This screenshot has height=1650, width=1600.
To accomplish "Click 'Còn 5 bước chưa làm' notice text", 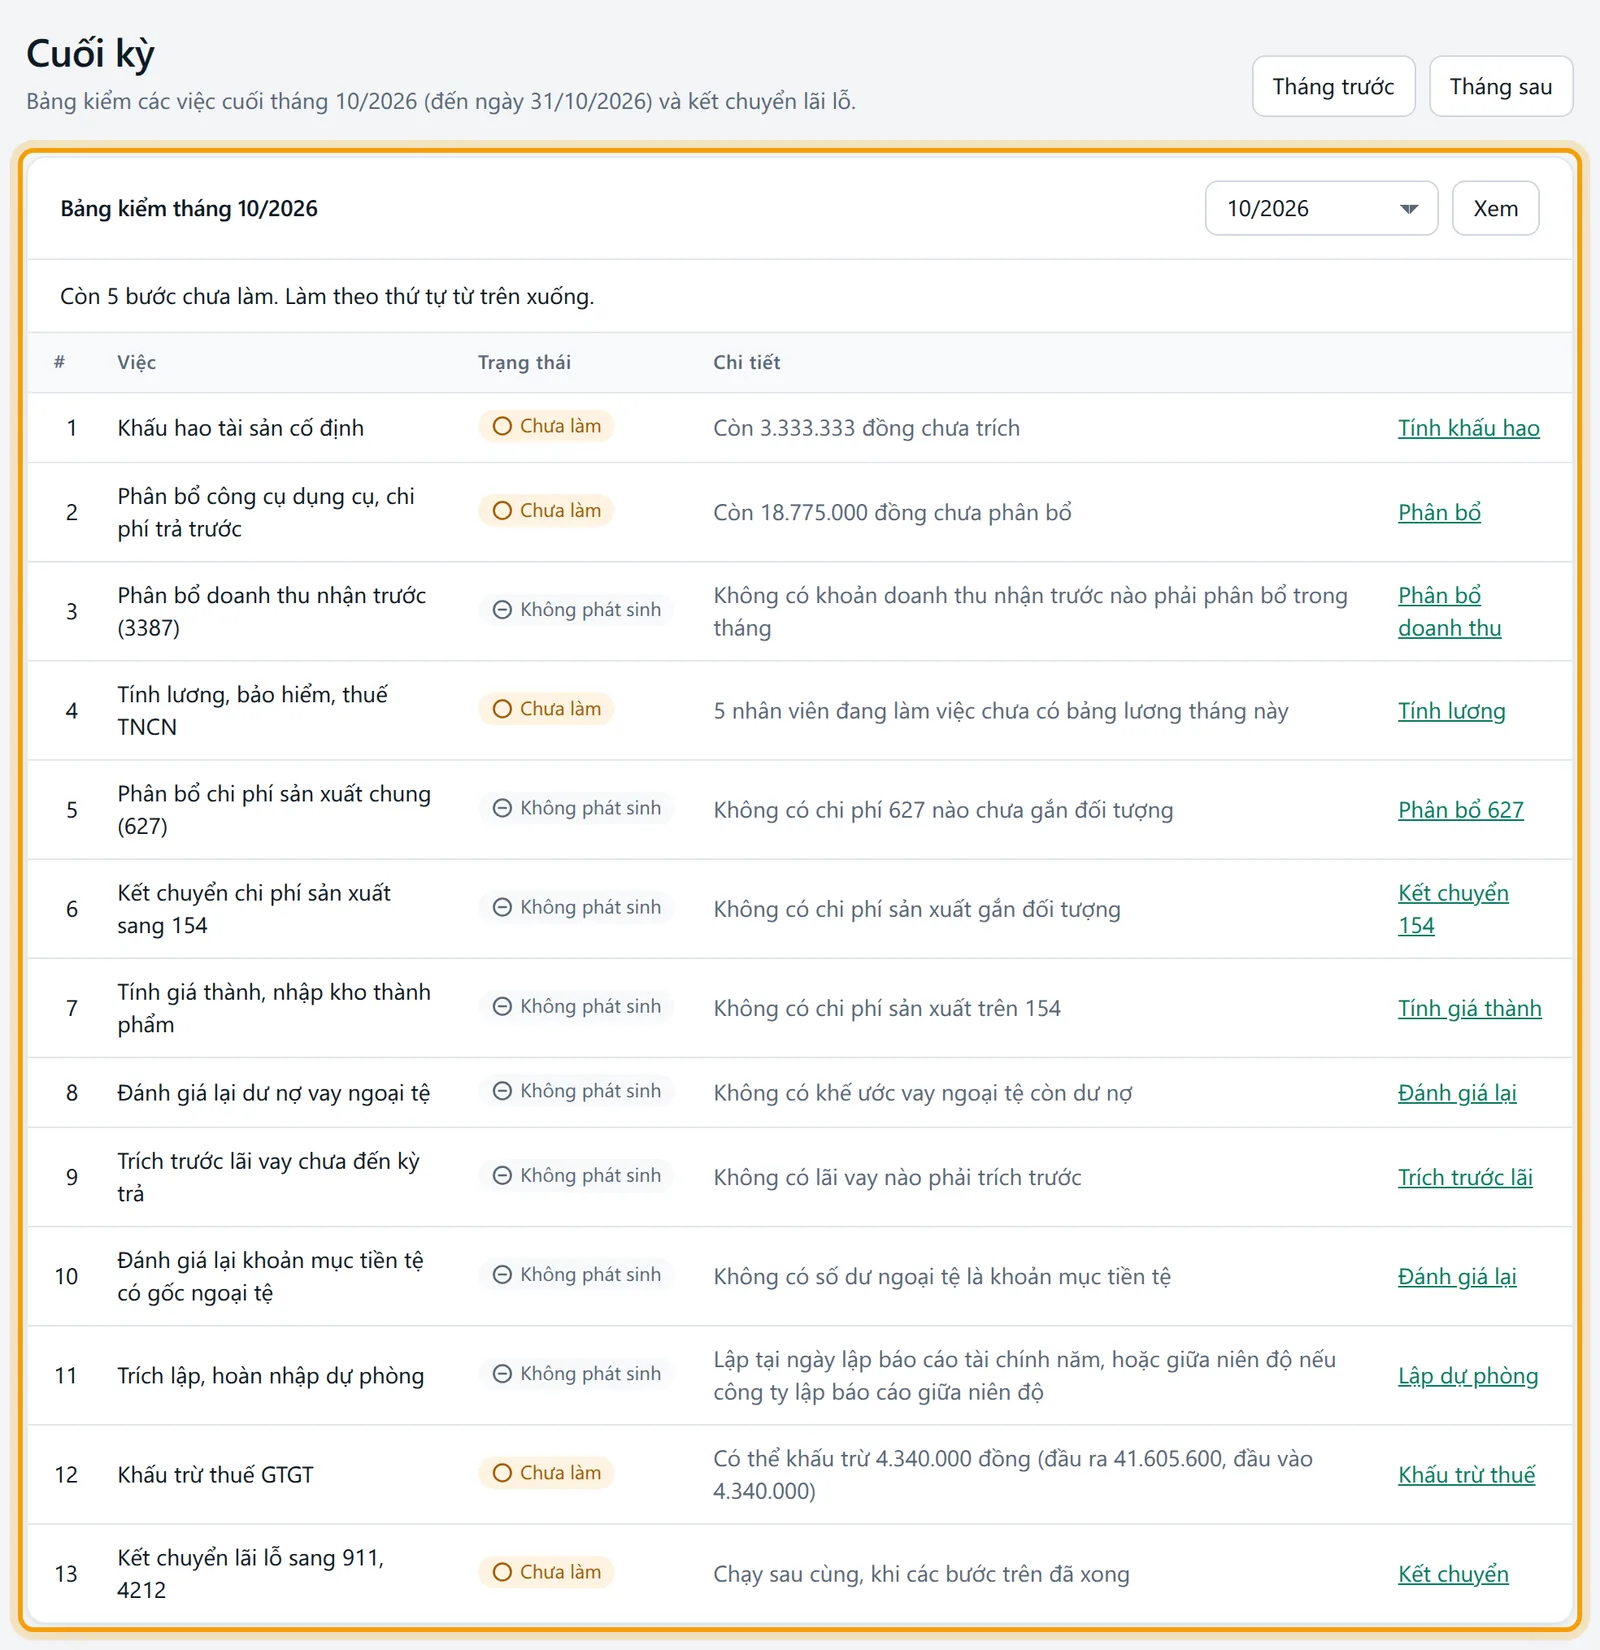I will (x=327, y=296).
